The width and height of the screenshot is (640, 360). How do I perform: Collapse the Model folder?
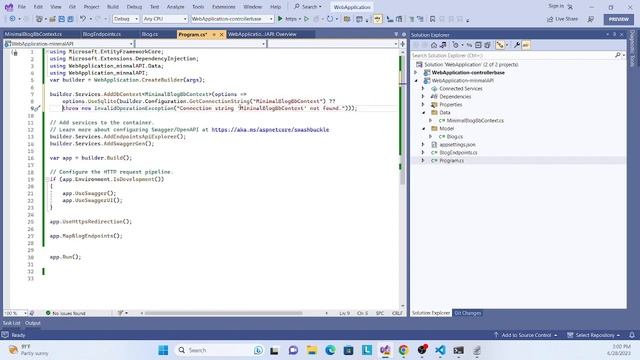[423, 129]
